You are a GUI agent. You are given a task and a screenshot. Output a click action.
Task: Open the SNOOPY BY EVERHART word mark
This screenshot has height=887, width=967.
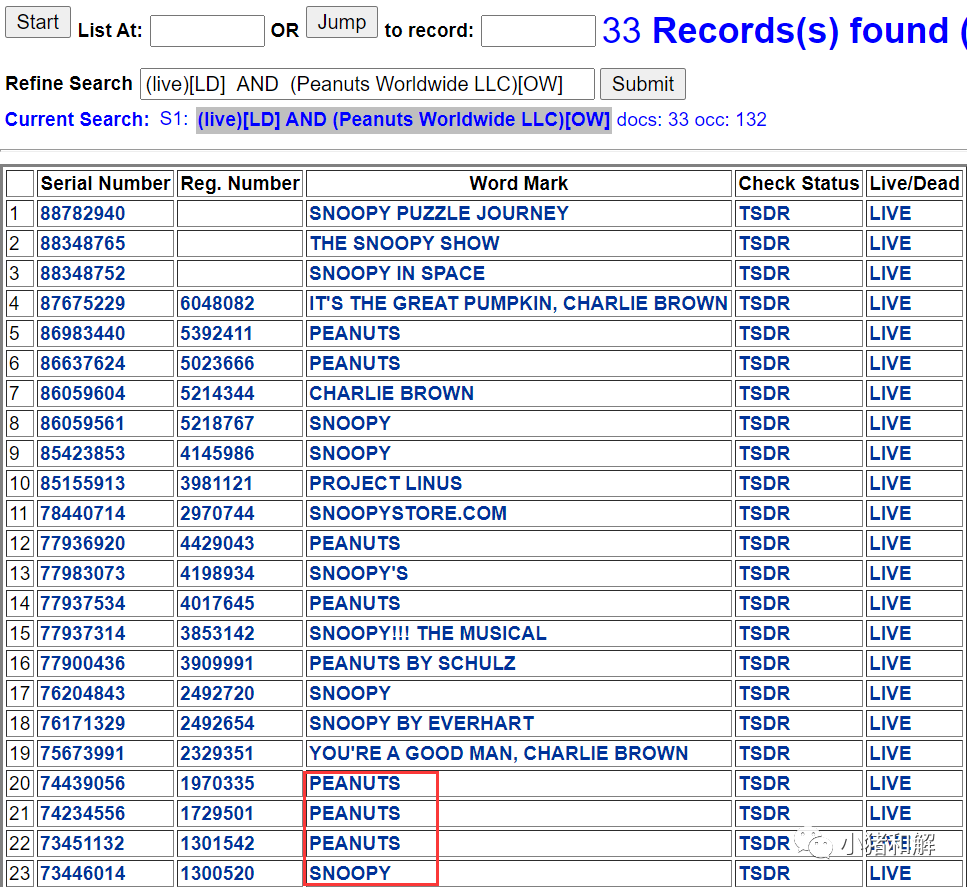coord(421,724)
